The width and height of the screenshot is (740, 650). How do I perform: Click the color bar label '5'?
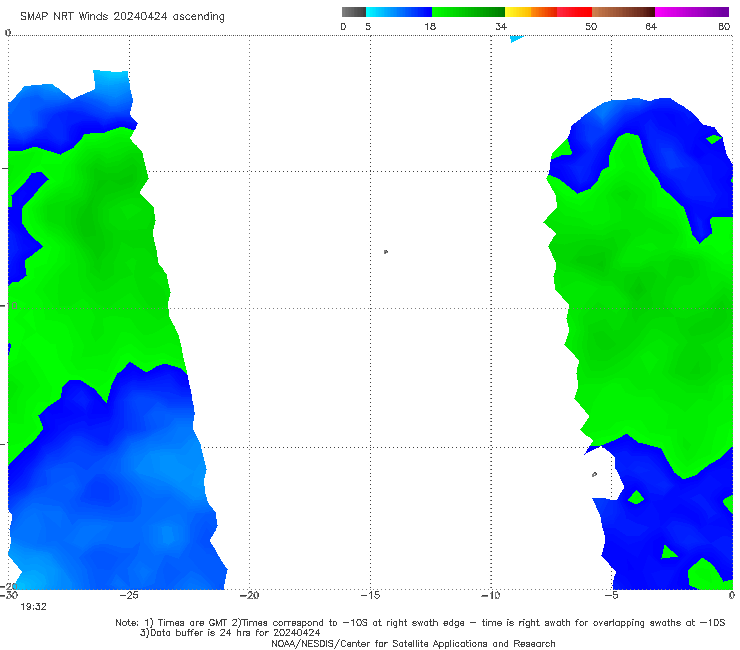click(x=368, y=27)
